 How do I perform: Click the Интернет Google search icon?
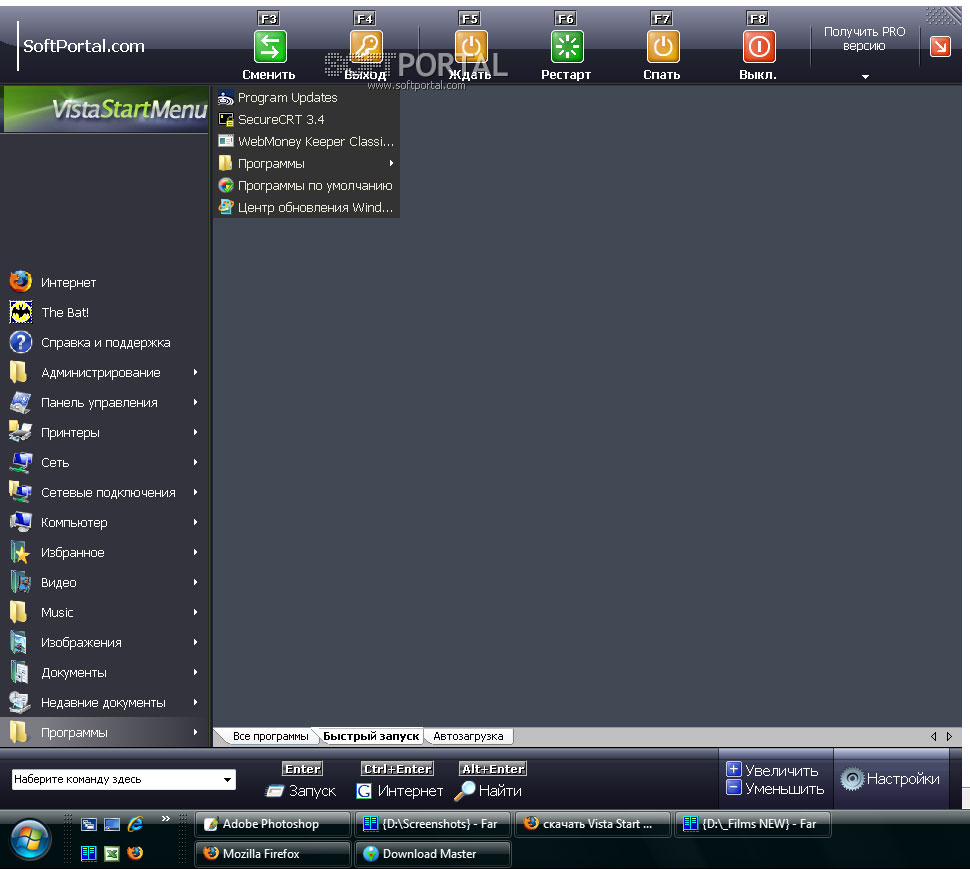click(x=364, y=790)
